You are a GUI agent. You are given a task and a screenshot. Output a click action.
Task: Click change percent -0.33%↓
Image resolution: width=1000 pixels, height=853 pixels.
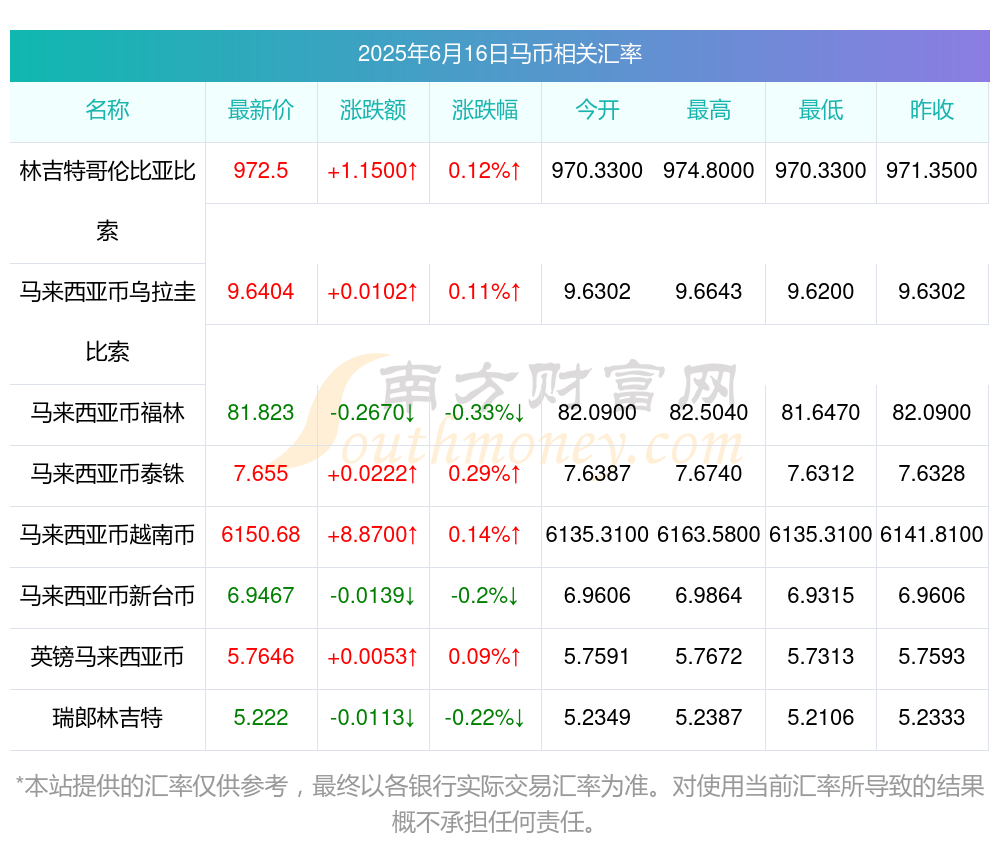pyautogui.click(x=485, y=413)
